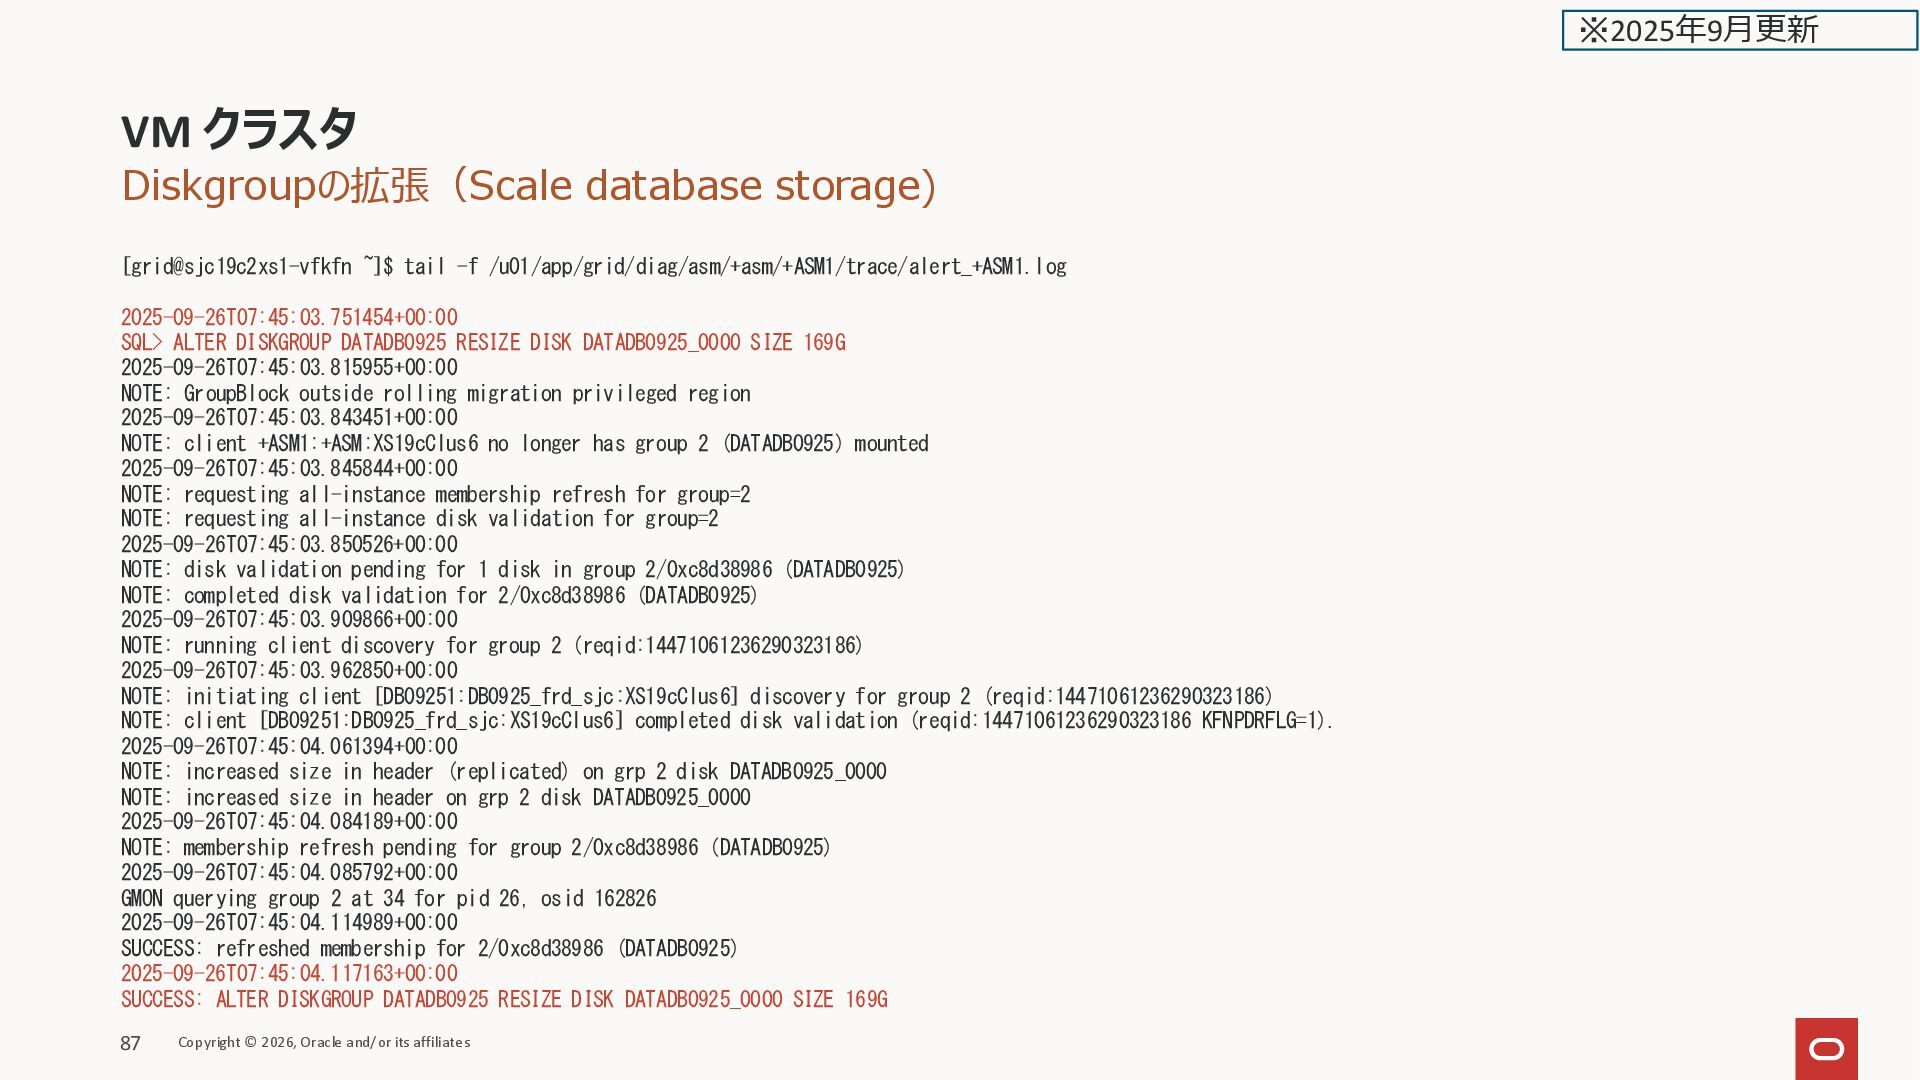
Task: Click the running client discovery for group 2 line
Action: coord(492,646)
